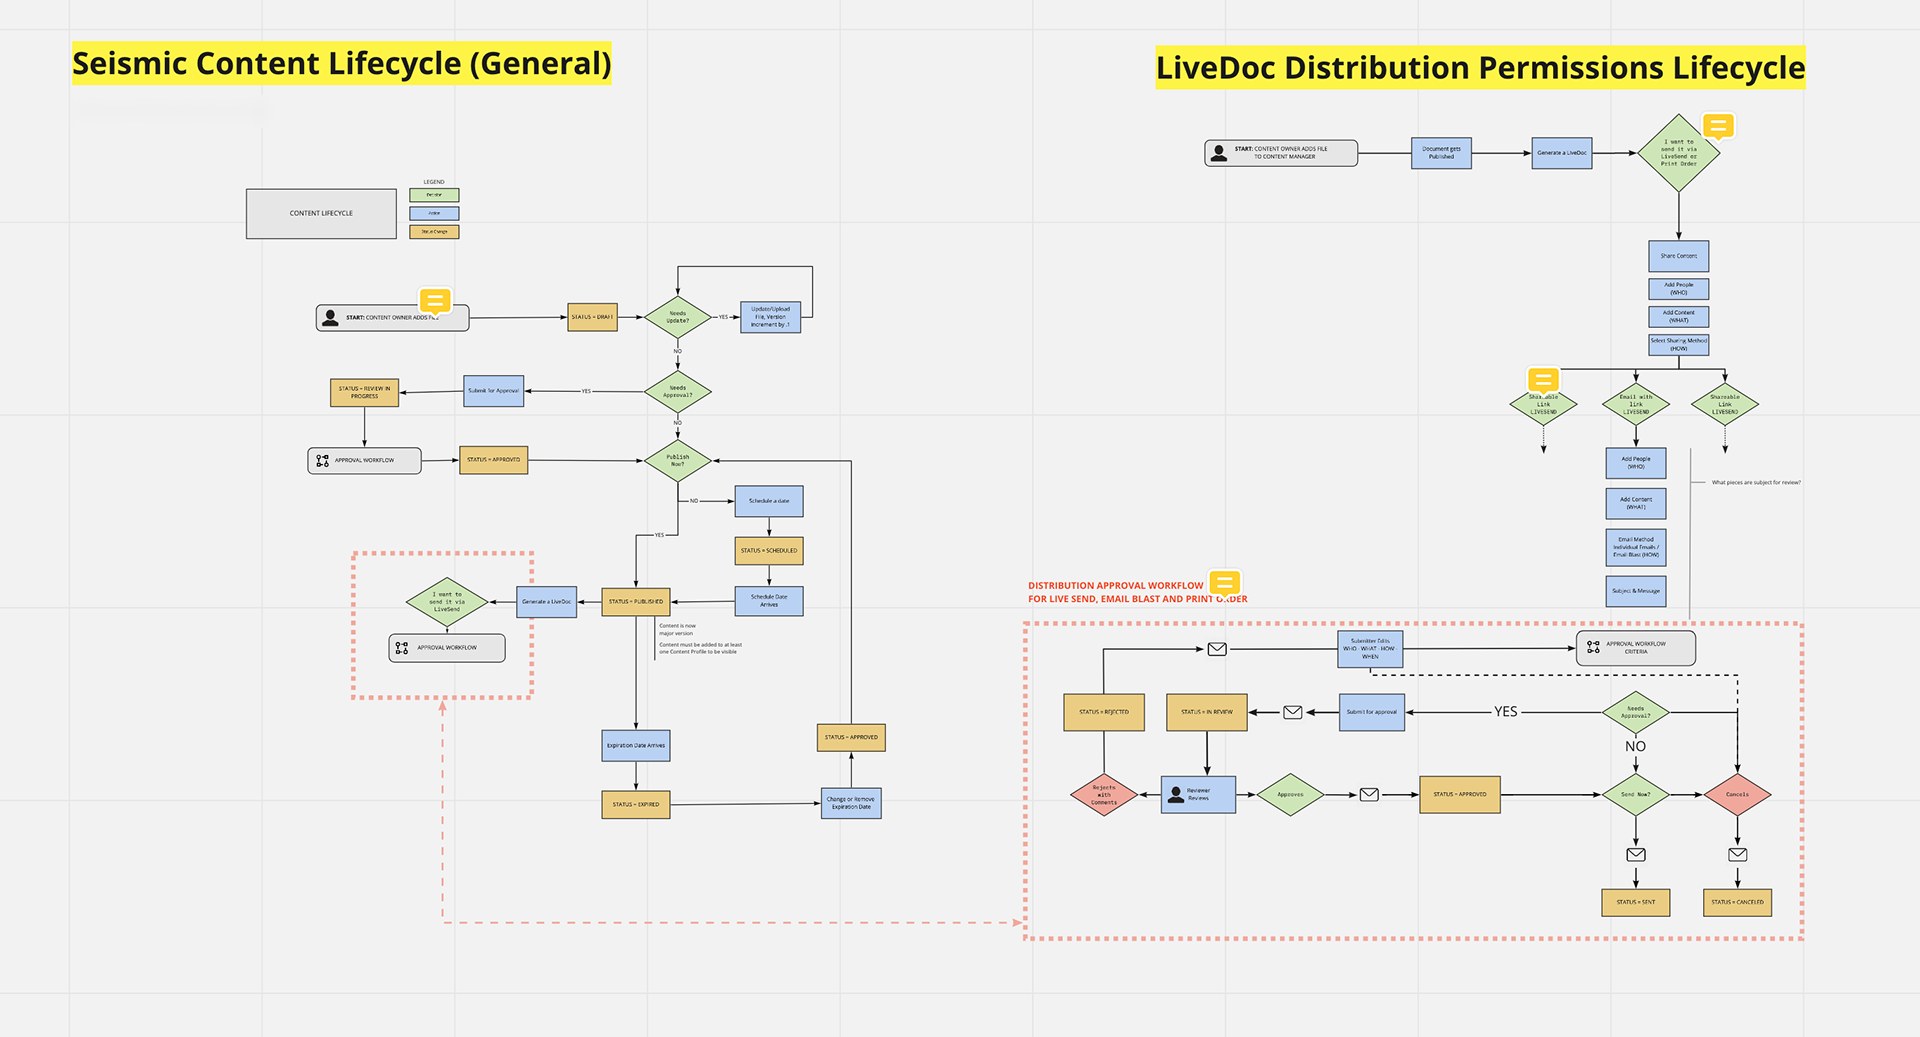1920x1037 pixels.
Task: Select STATUS = REJECTED node
Action: pos(1104,712)
